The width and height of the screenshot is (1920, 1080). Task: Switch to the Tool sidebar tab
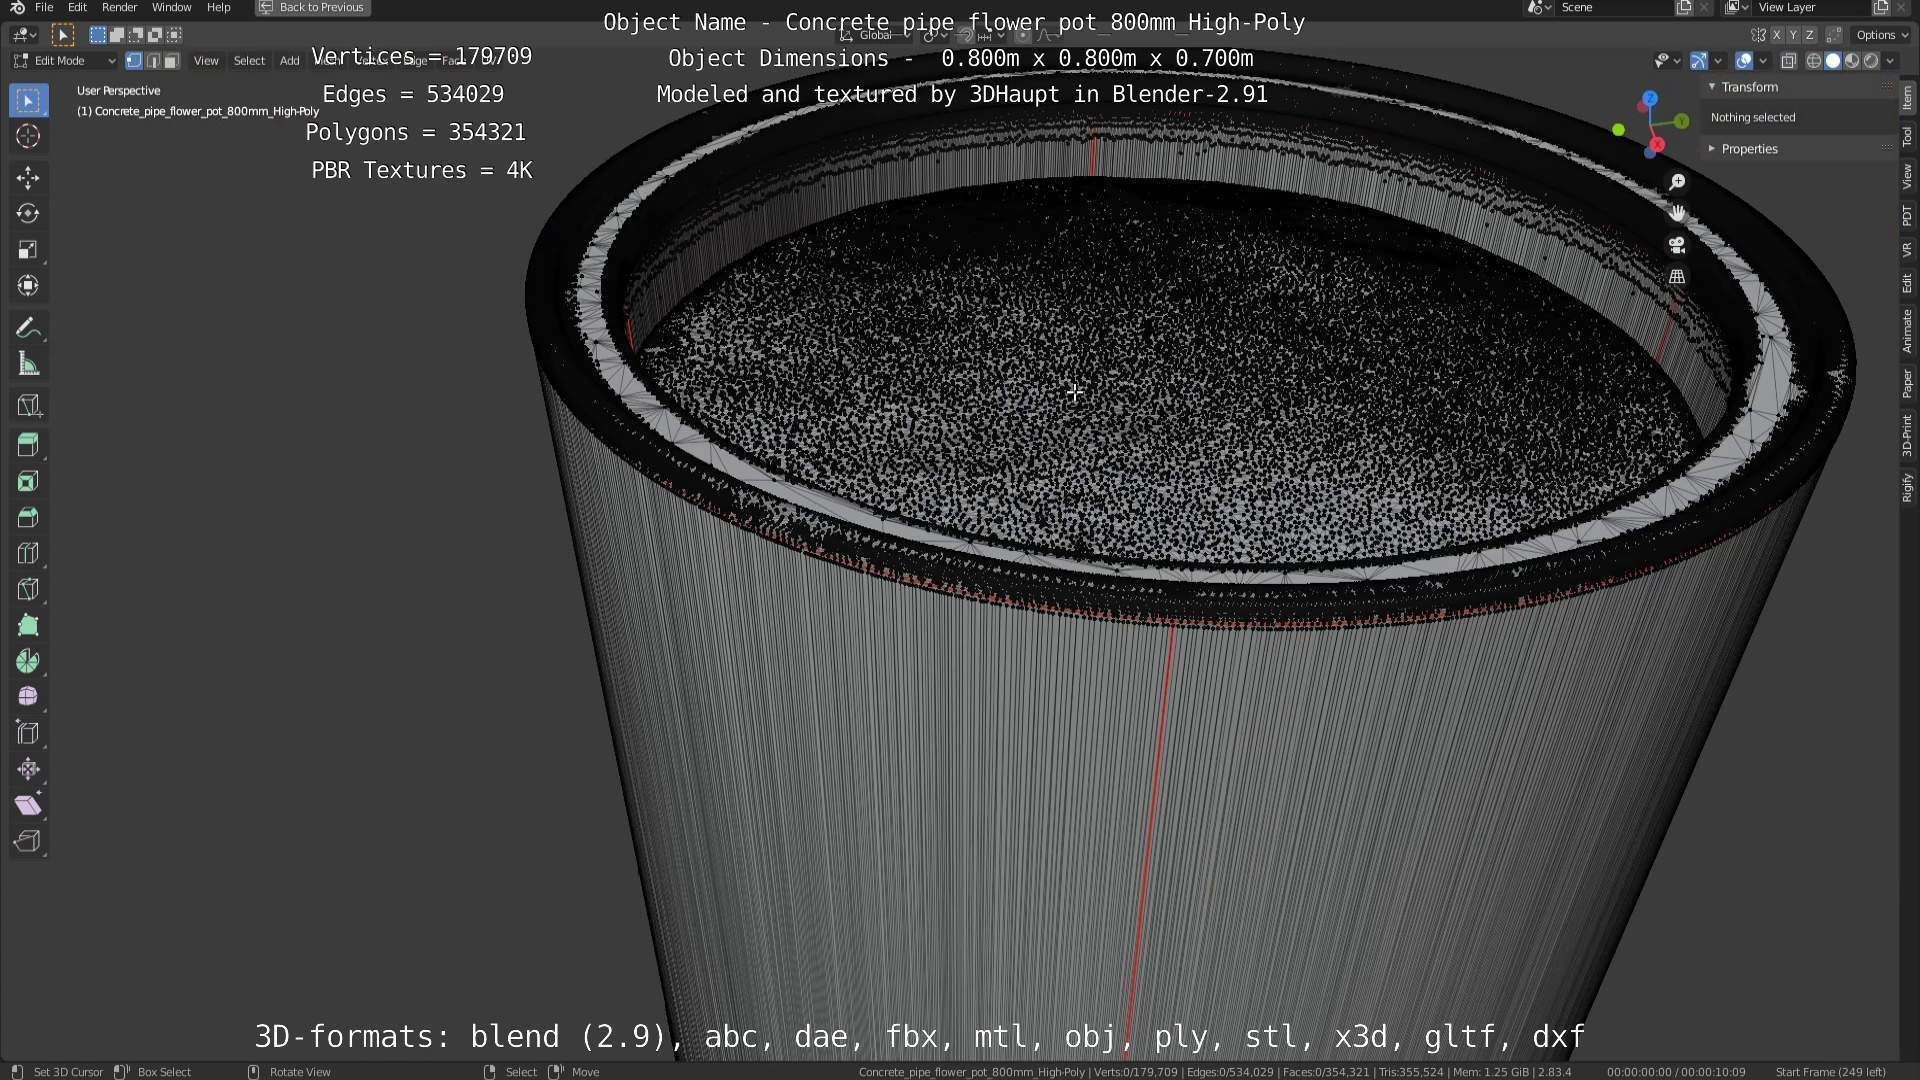click(1907, 137)
